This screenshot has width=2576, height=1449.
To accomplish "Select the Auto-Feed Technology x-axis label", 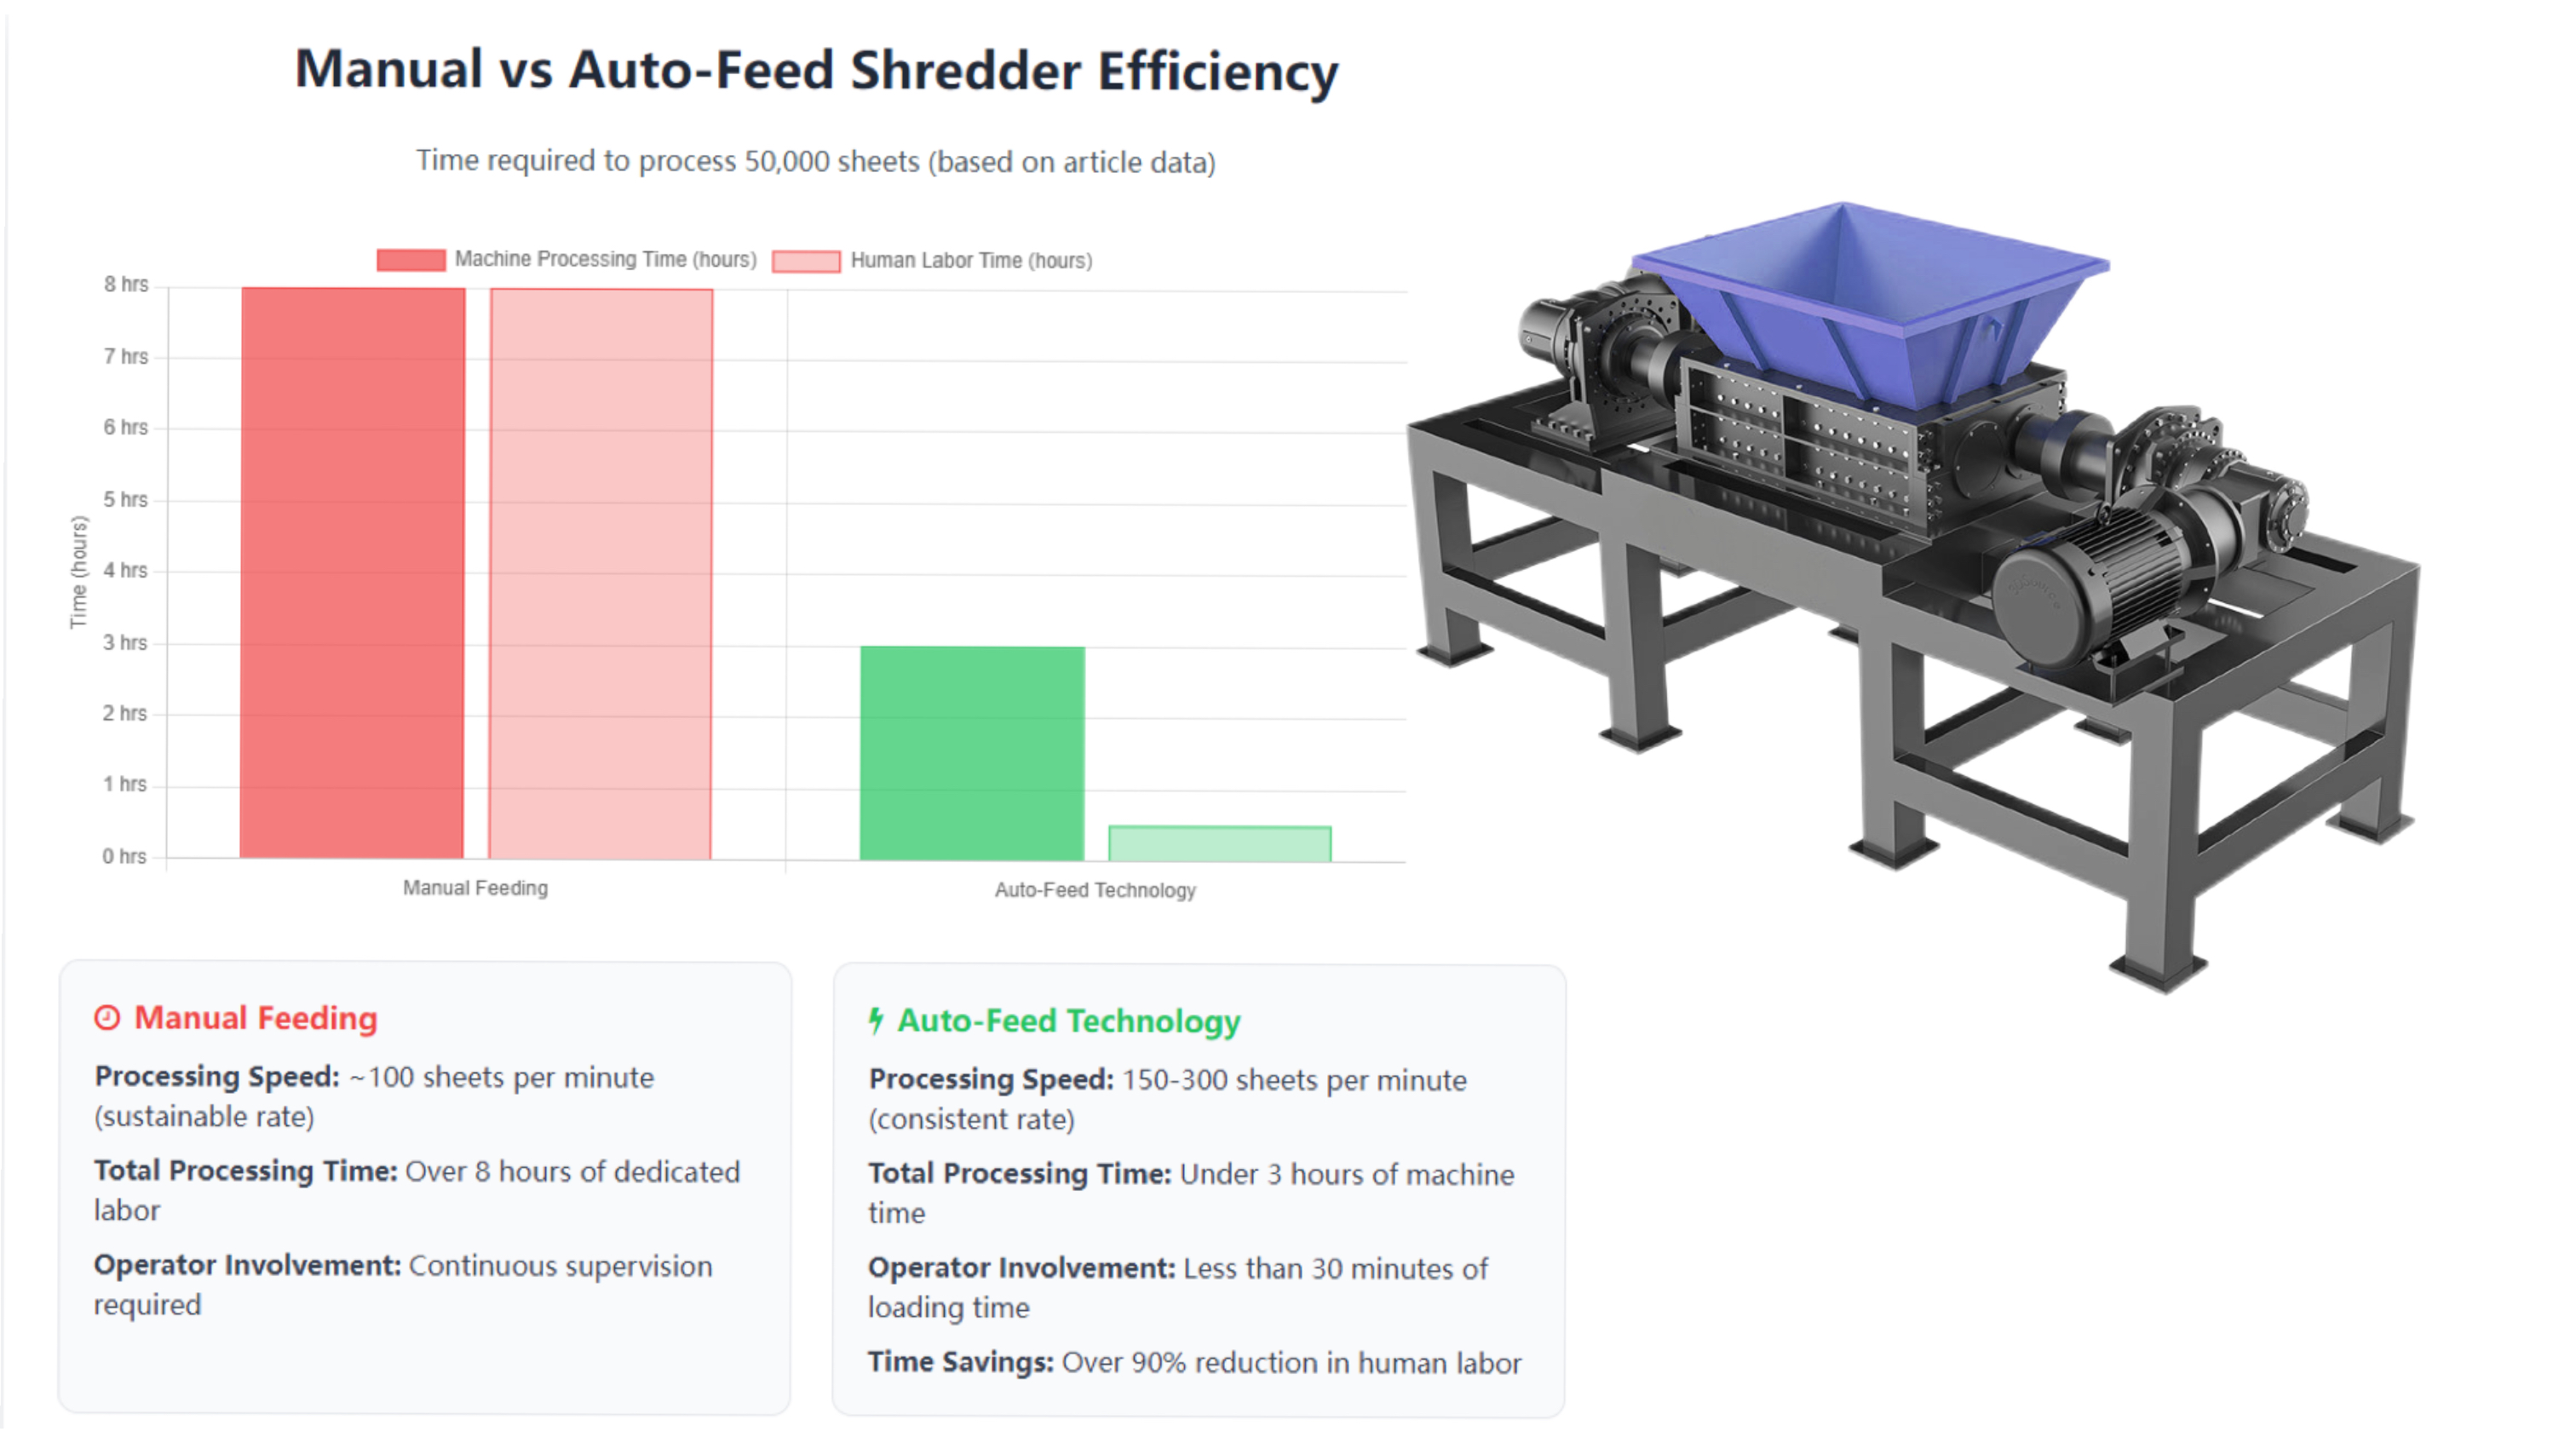I will 1094,890.
